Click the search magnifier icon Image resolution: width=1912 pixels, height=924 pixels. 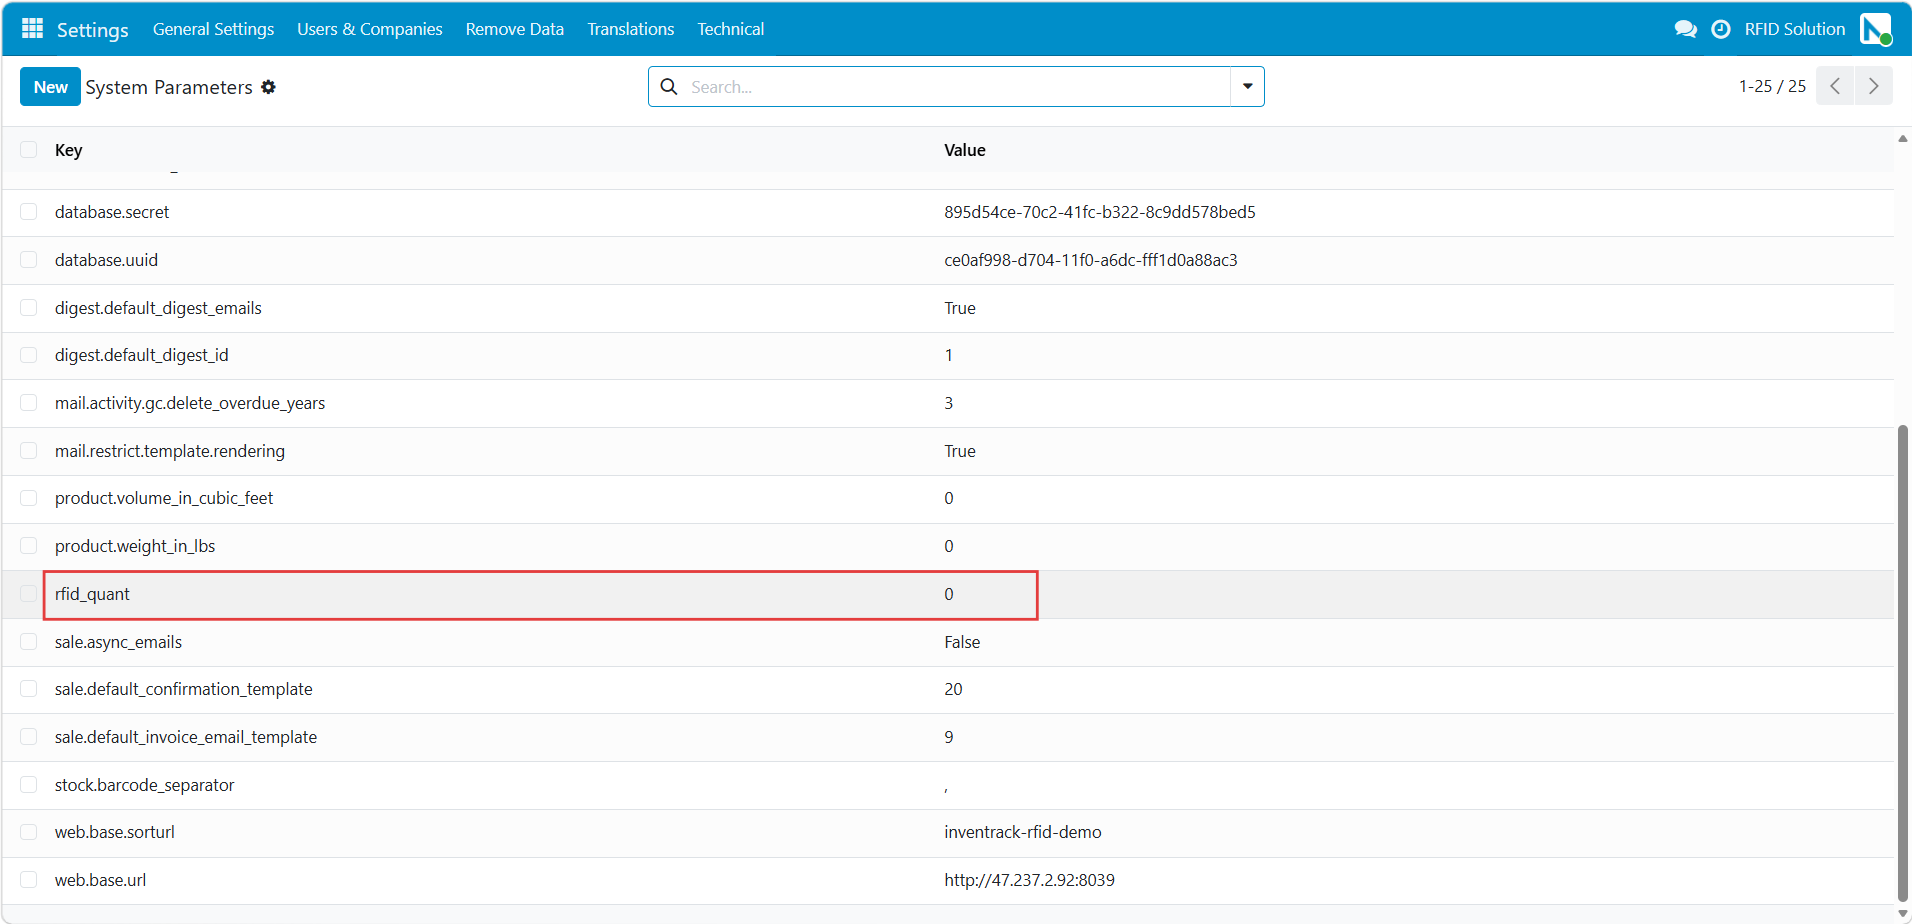tap(669, 87)
